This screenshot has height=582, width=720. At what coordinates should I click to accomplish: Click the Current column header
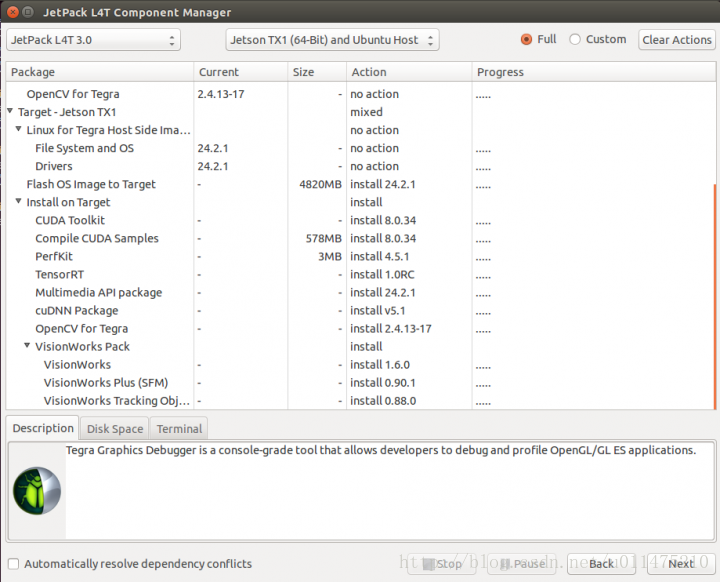click(241, 72)
